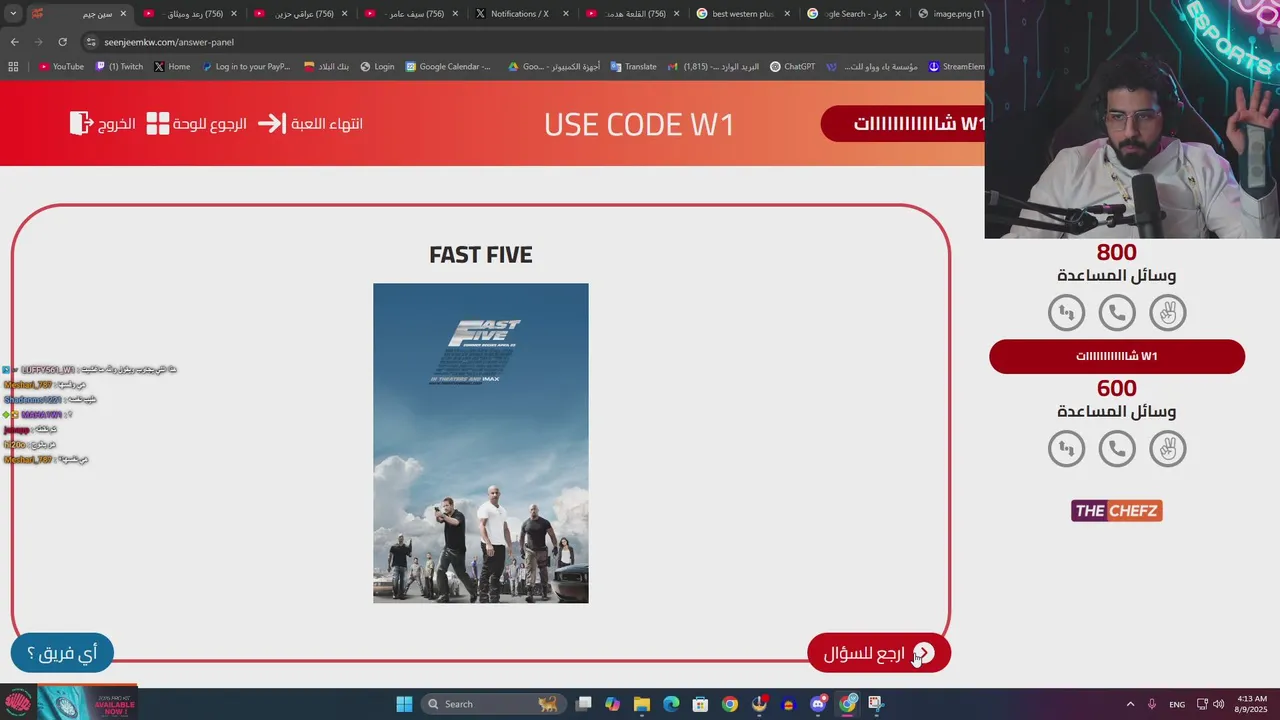Show hidden system tray icons

click(1130, 704)
